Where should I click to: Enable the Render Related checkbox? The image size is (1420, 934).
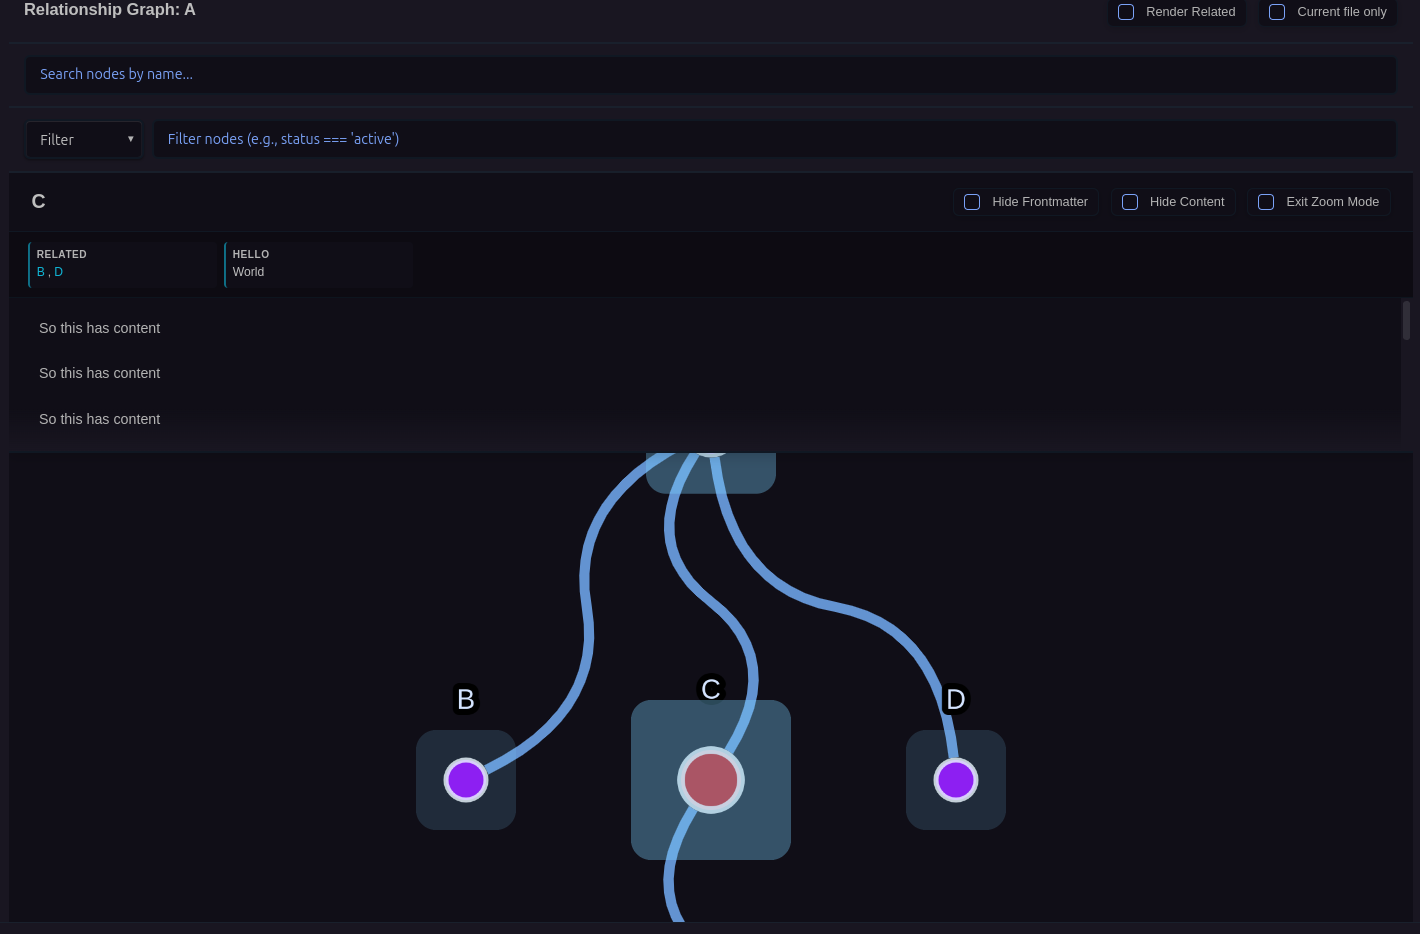[1126, 12]
